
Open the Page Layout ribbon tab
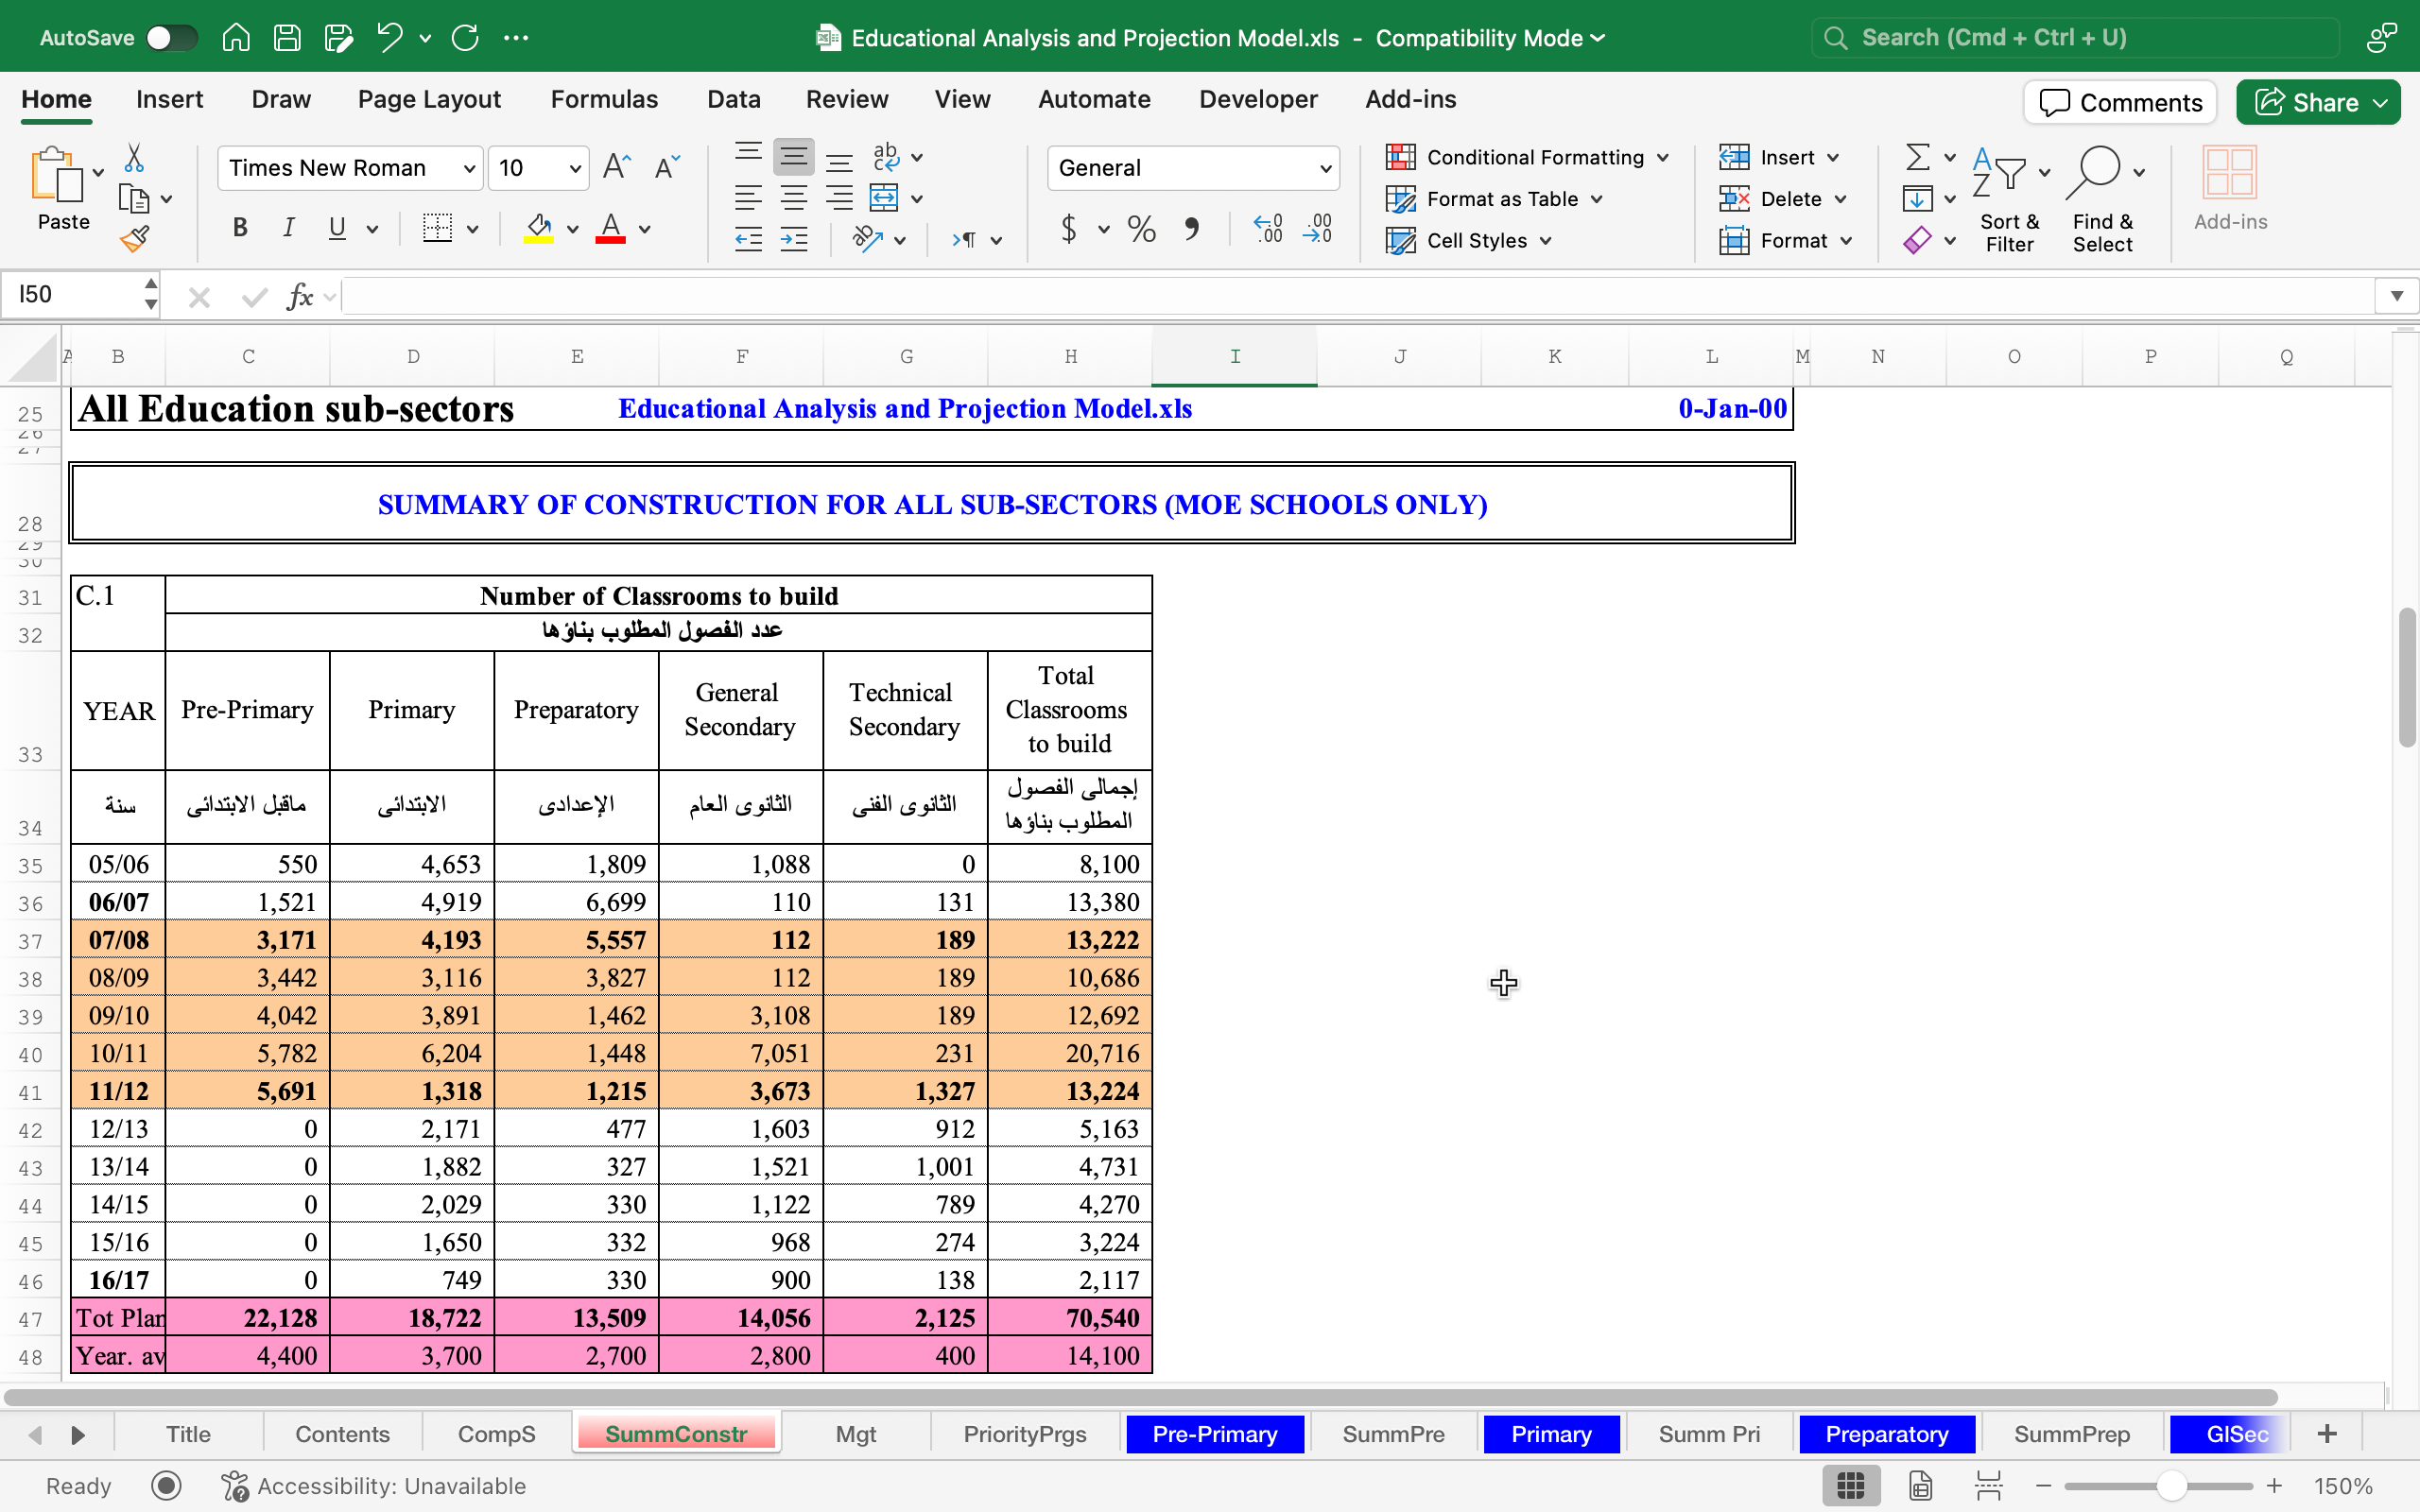[x=429, y=99]
